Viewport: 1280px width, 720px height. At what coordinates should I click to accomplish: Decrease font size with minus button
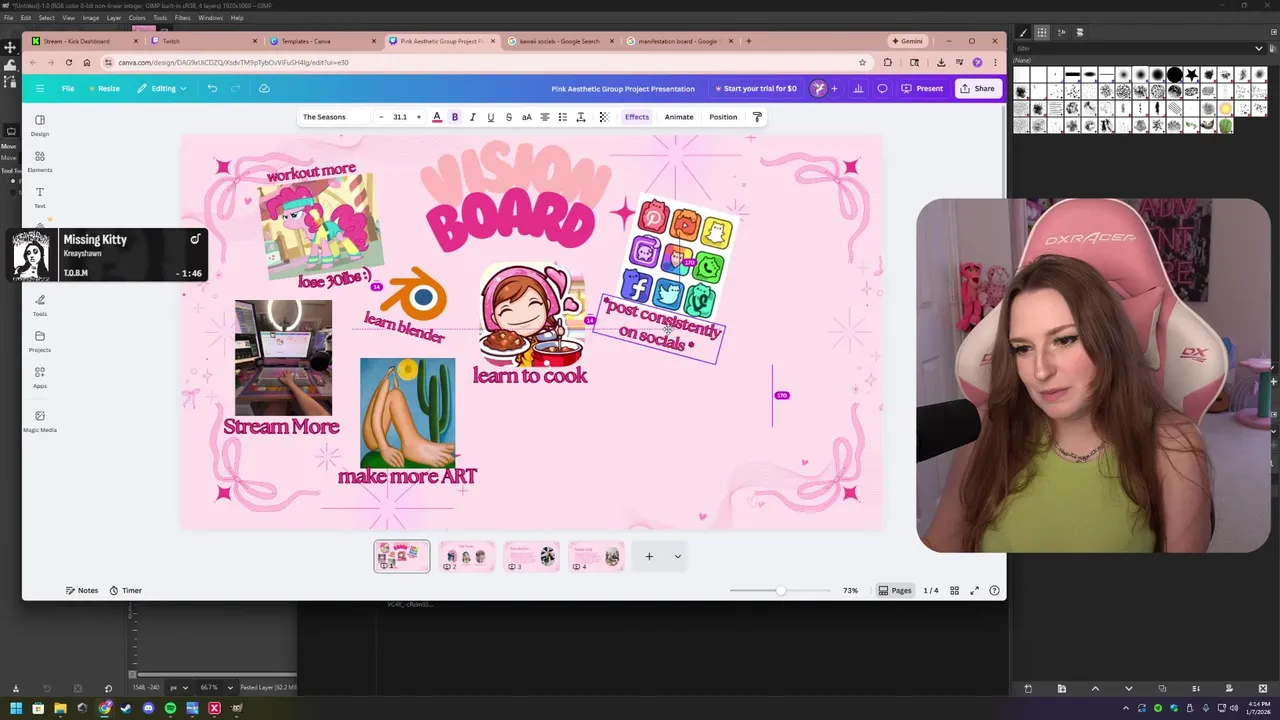381,117
